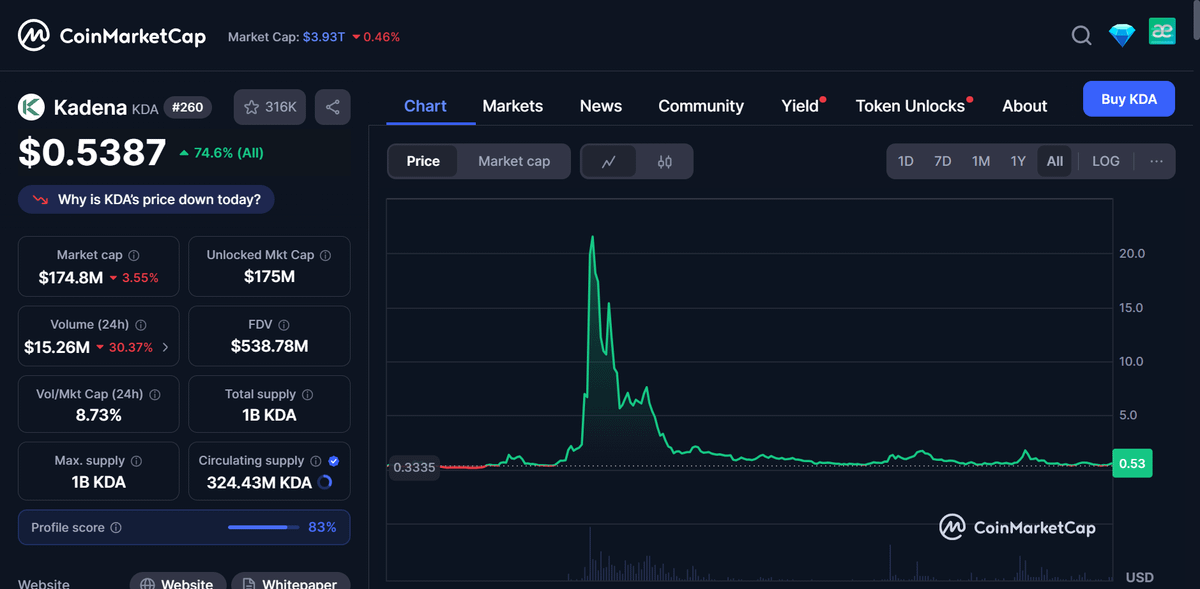Open the Chart tab

[425, 106]
